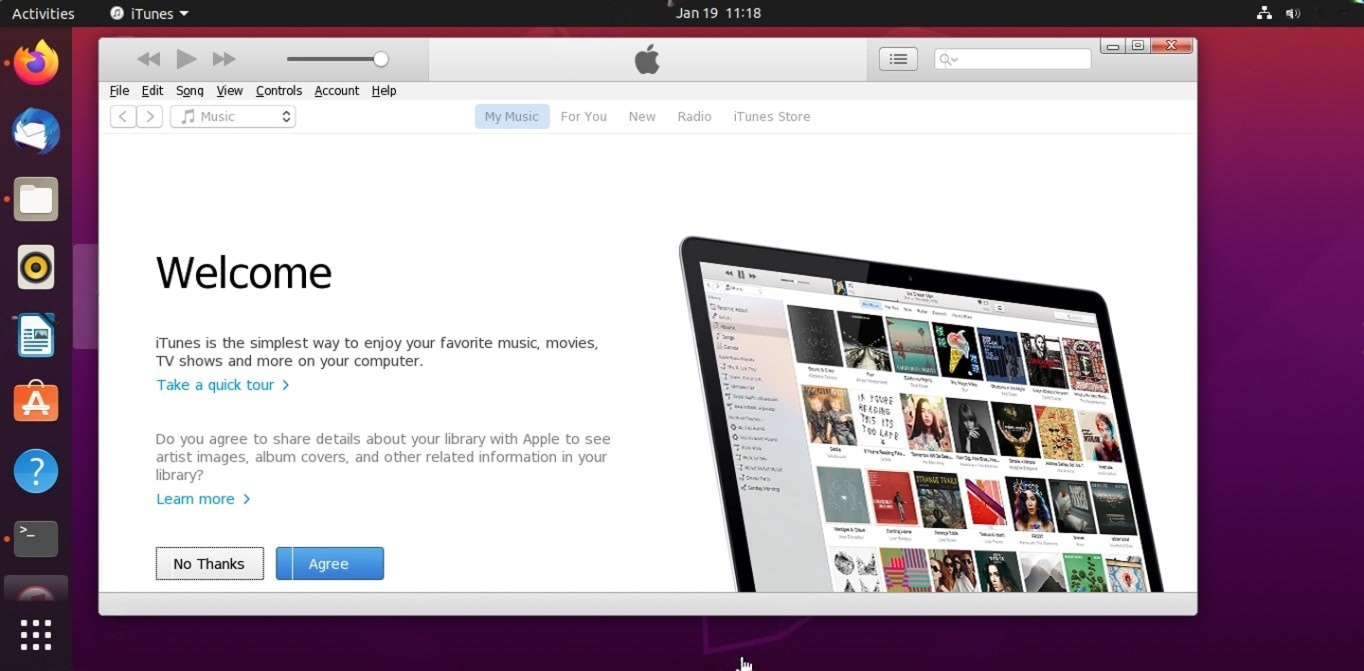Open the iTunes indicator menu in top bar
The height and width of the screenshot is (671, 1364).
click(x=146, y=13)
